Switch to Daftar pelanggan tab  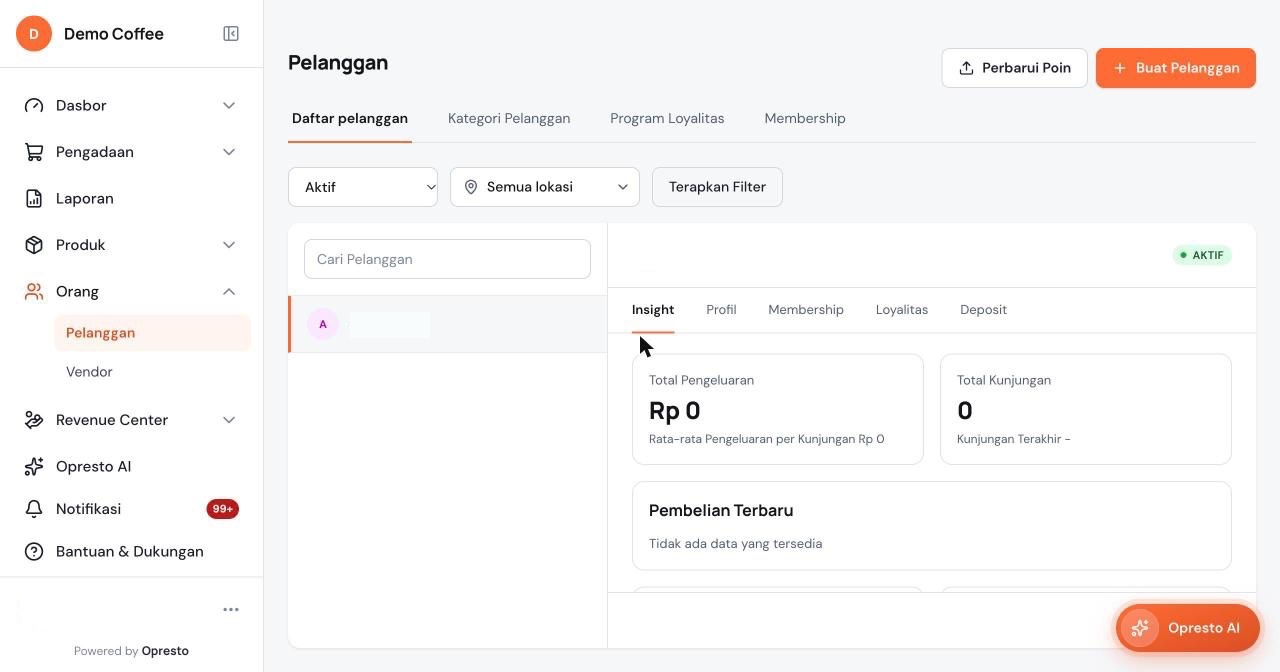350,118
